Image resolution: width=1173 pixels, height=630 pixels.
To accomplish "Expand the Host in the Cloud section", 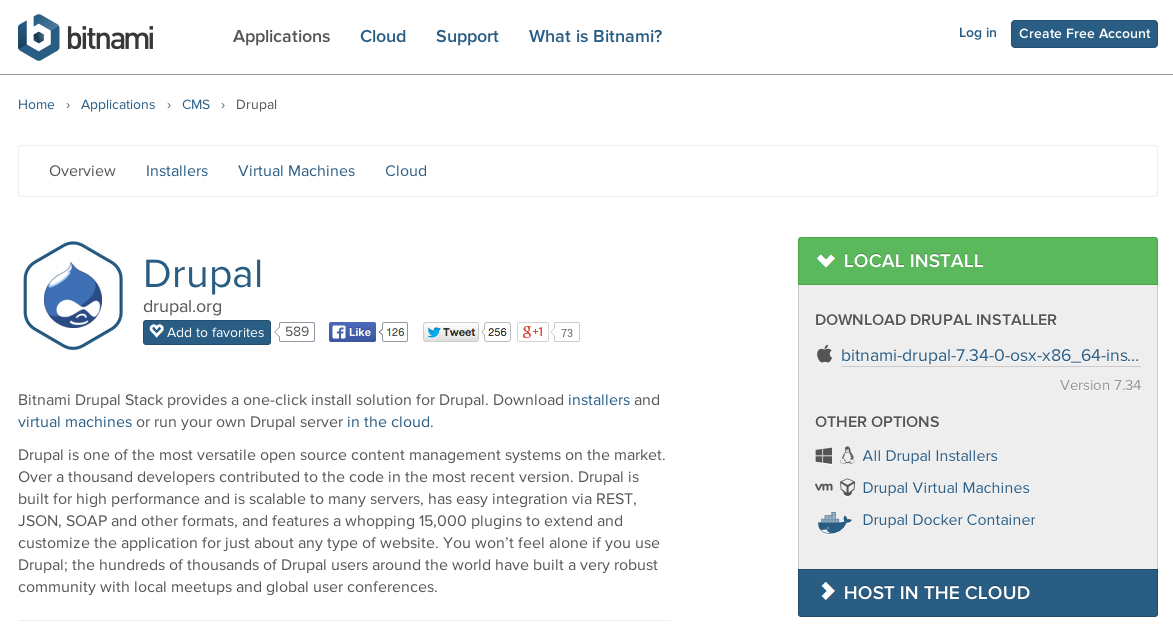I will click(977, 593).
